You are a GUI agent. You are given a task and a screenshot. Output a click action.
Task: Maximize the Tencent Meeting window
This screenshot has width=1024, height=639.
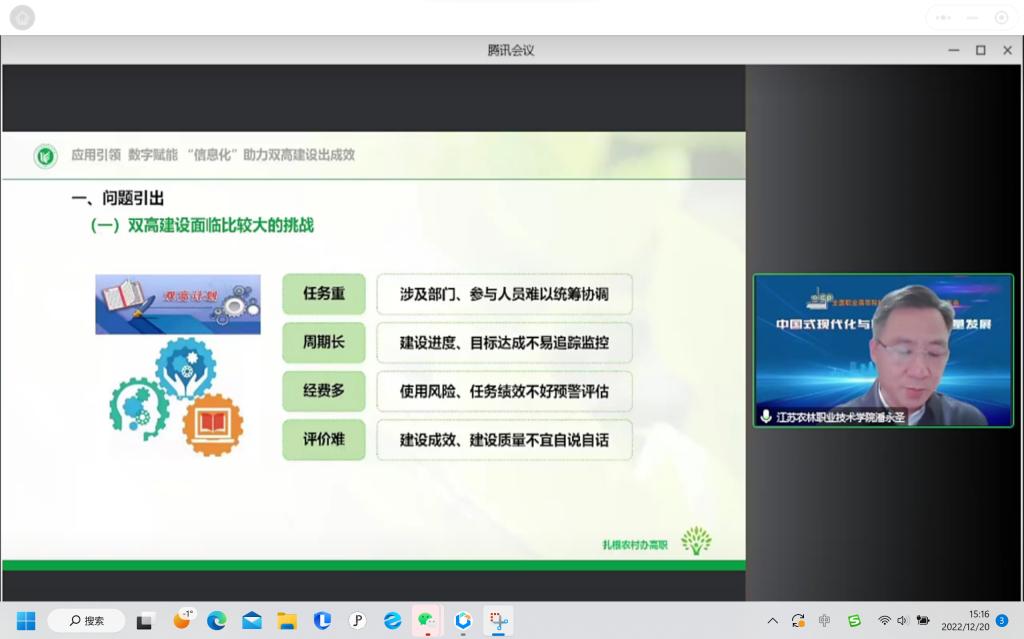(x=980, y=50)
